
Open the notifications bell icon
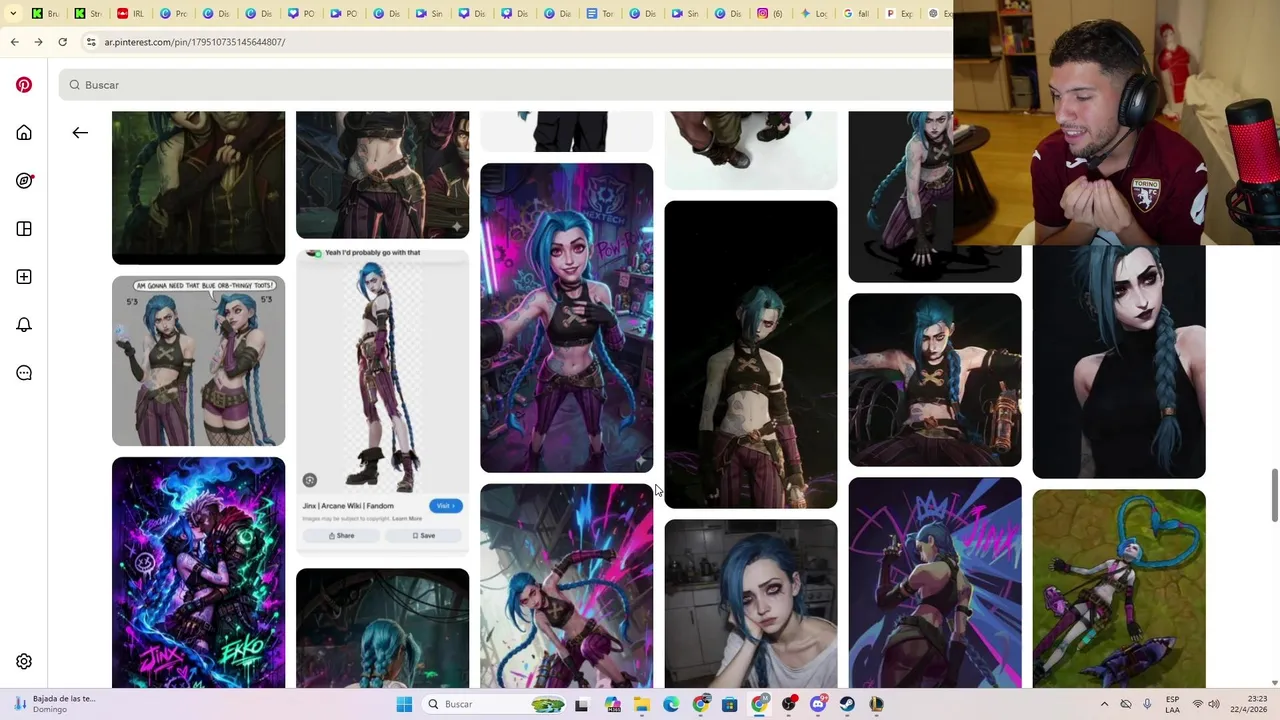point(24,325)
